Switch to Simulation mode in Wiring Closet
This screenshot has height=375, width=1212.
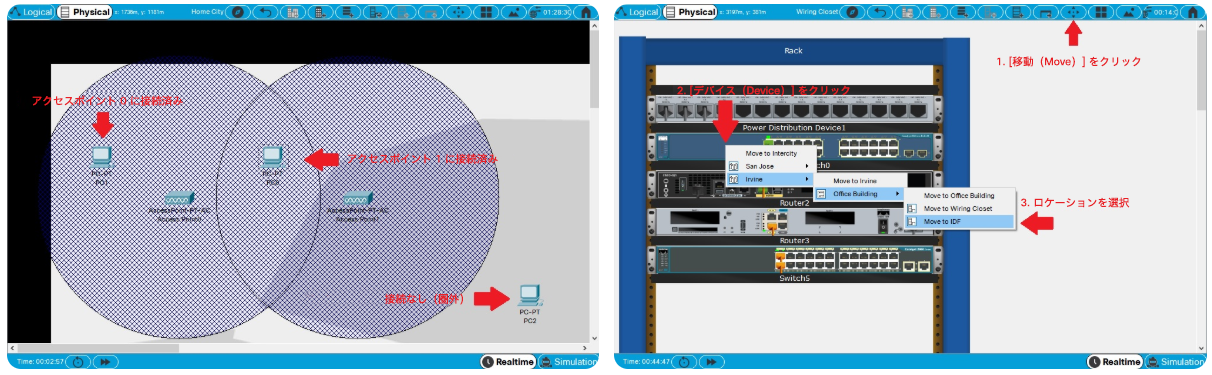[1175, 361]
